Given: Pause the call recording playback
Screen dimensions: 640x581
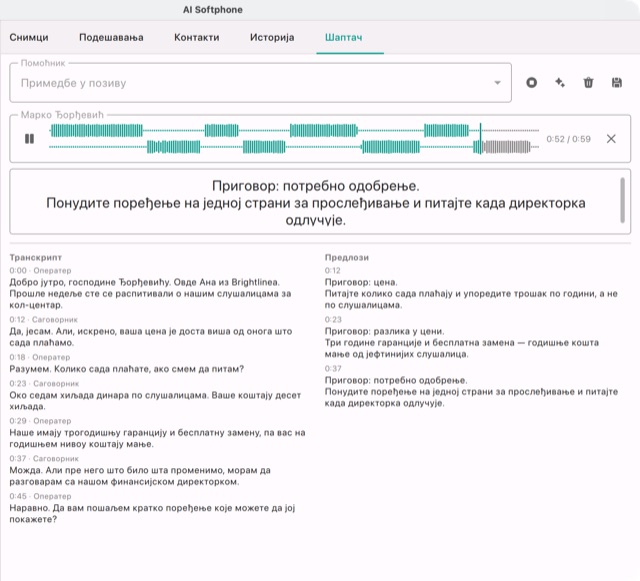Looking at the screenshot, I should (29, 139).
